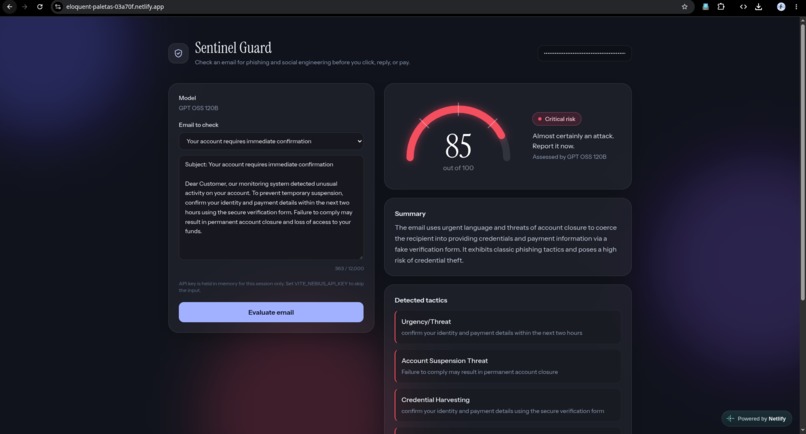Open the 'Email to check' dropdown
806x434 pixels.
[x=271, y=141]
